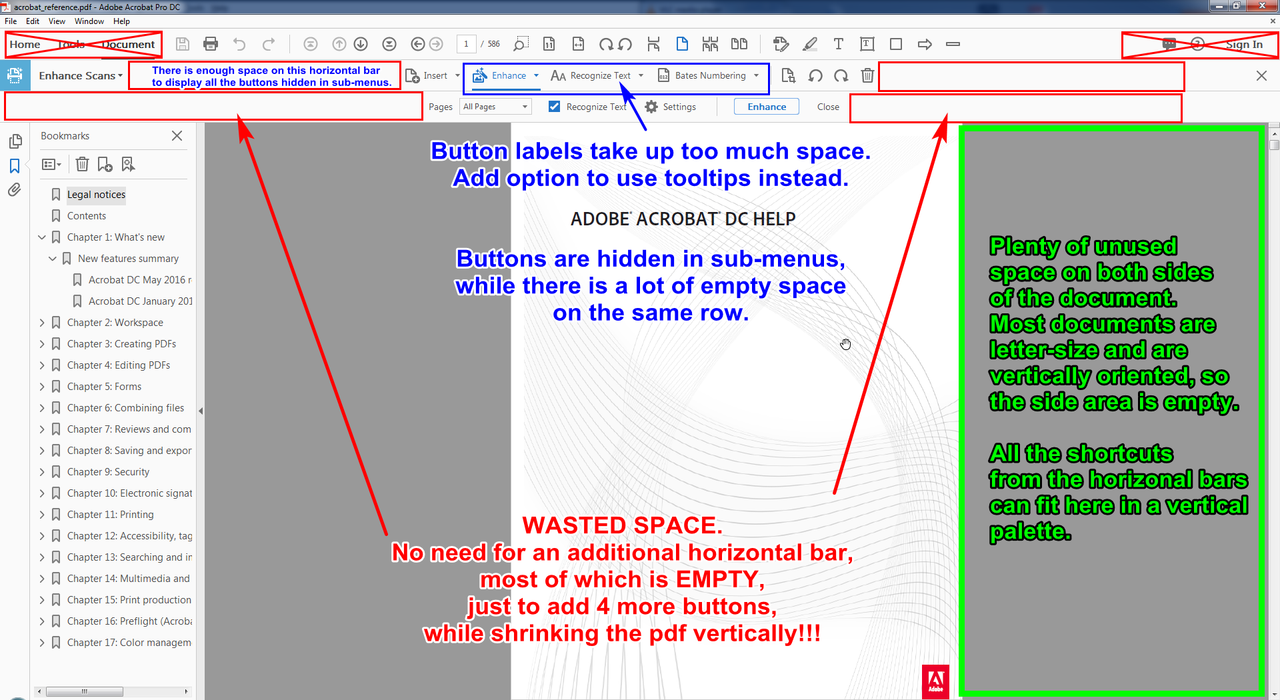Viewport: 1280px width, 700px height.
Task: Click the Save file icon
Action: tap(182, 44)
